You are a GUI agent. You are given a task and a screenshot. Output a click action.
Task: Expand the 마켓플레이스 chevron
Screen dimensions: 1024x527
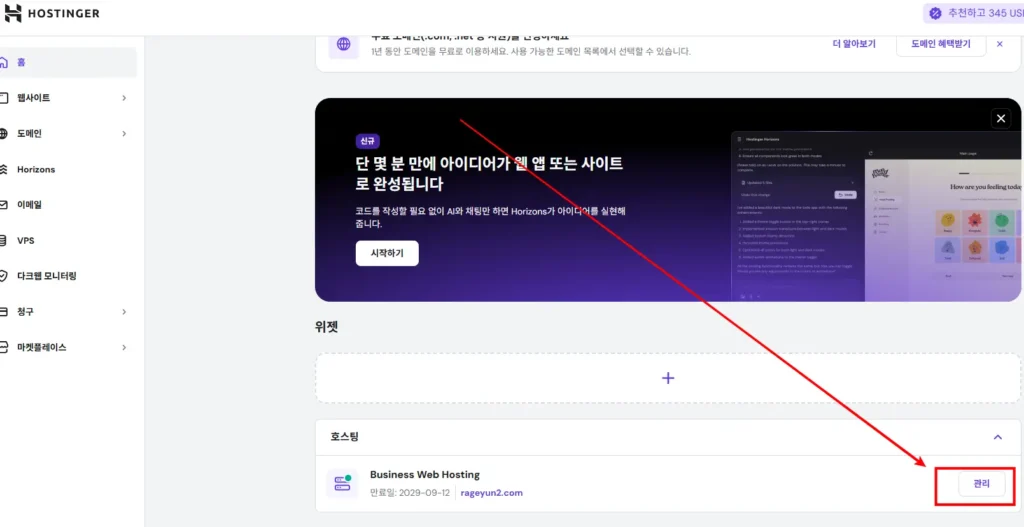[124, 347]
